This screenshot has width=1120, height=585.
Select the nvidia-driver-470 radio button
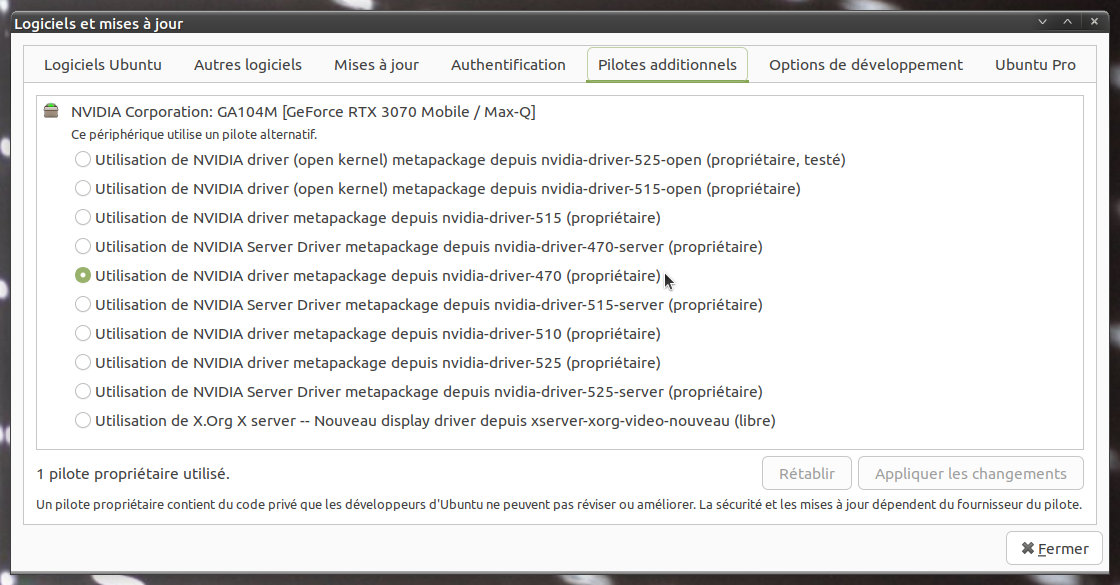coord(83,276)
